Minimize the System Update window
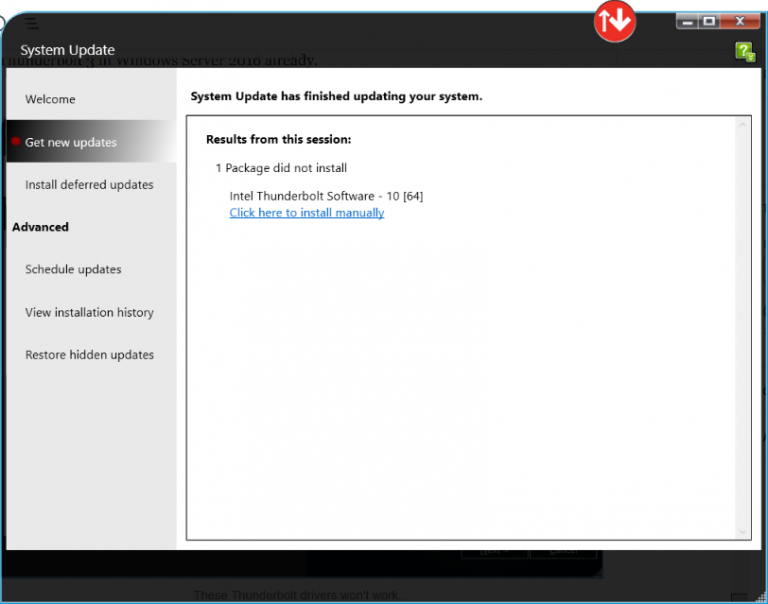Image resolution: width=768 pixels, height=604 pixels. coord(687,20)
